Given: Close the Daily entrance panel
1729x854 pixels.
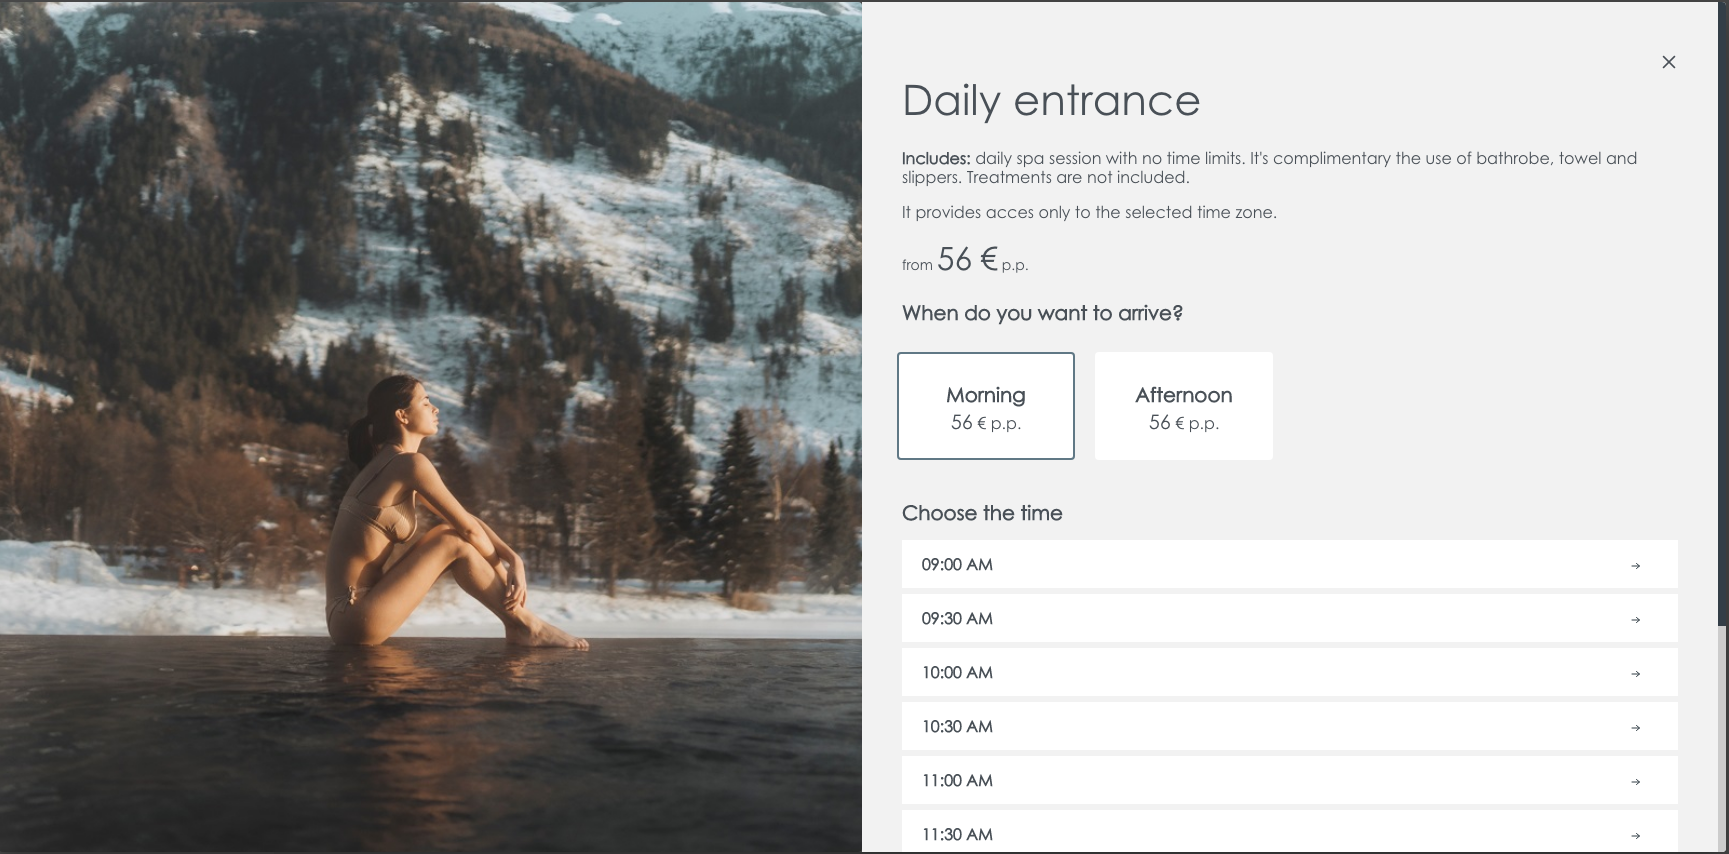Looking at the screenshot, I should click(1668, 62).
